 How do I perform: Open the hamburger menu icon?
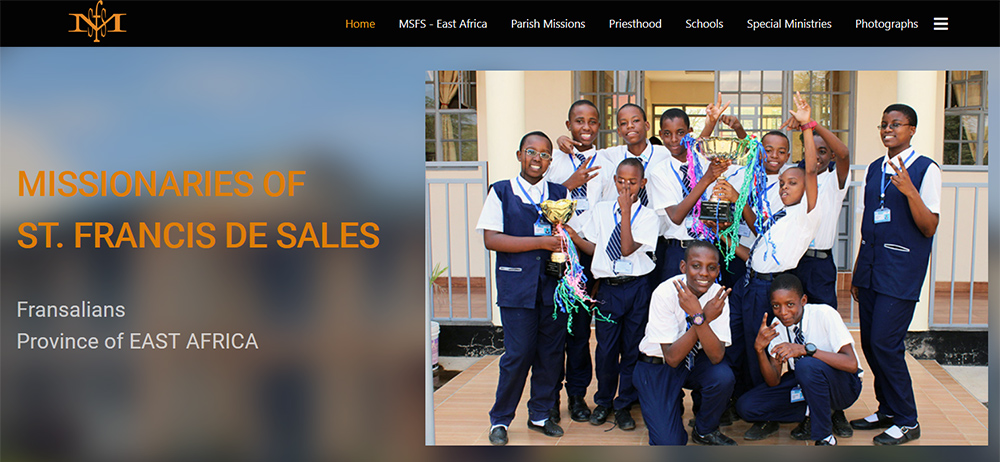point(941,24)
